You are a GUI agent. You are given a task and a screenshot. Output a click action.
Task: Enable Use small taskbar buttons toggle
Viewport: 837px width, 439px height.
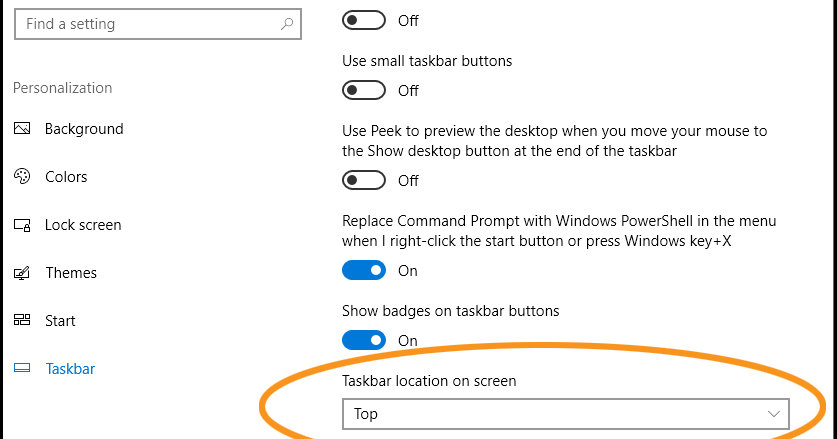(363, 90)
